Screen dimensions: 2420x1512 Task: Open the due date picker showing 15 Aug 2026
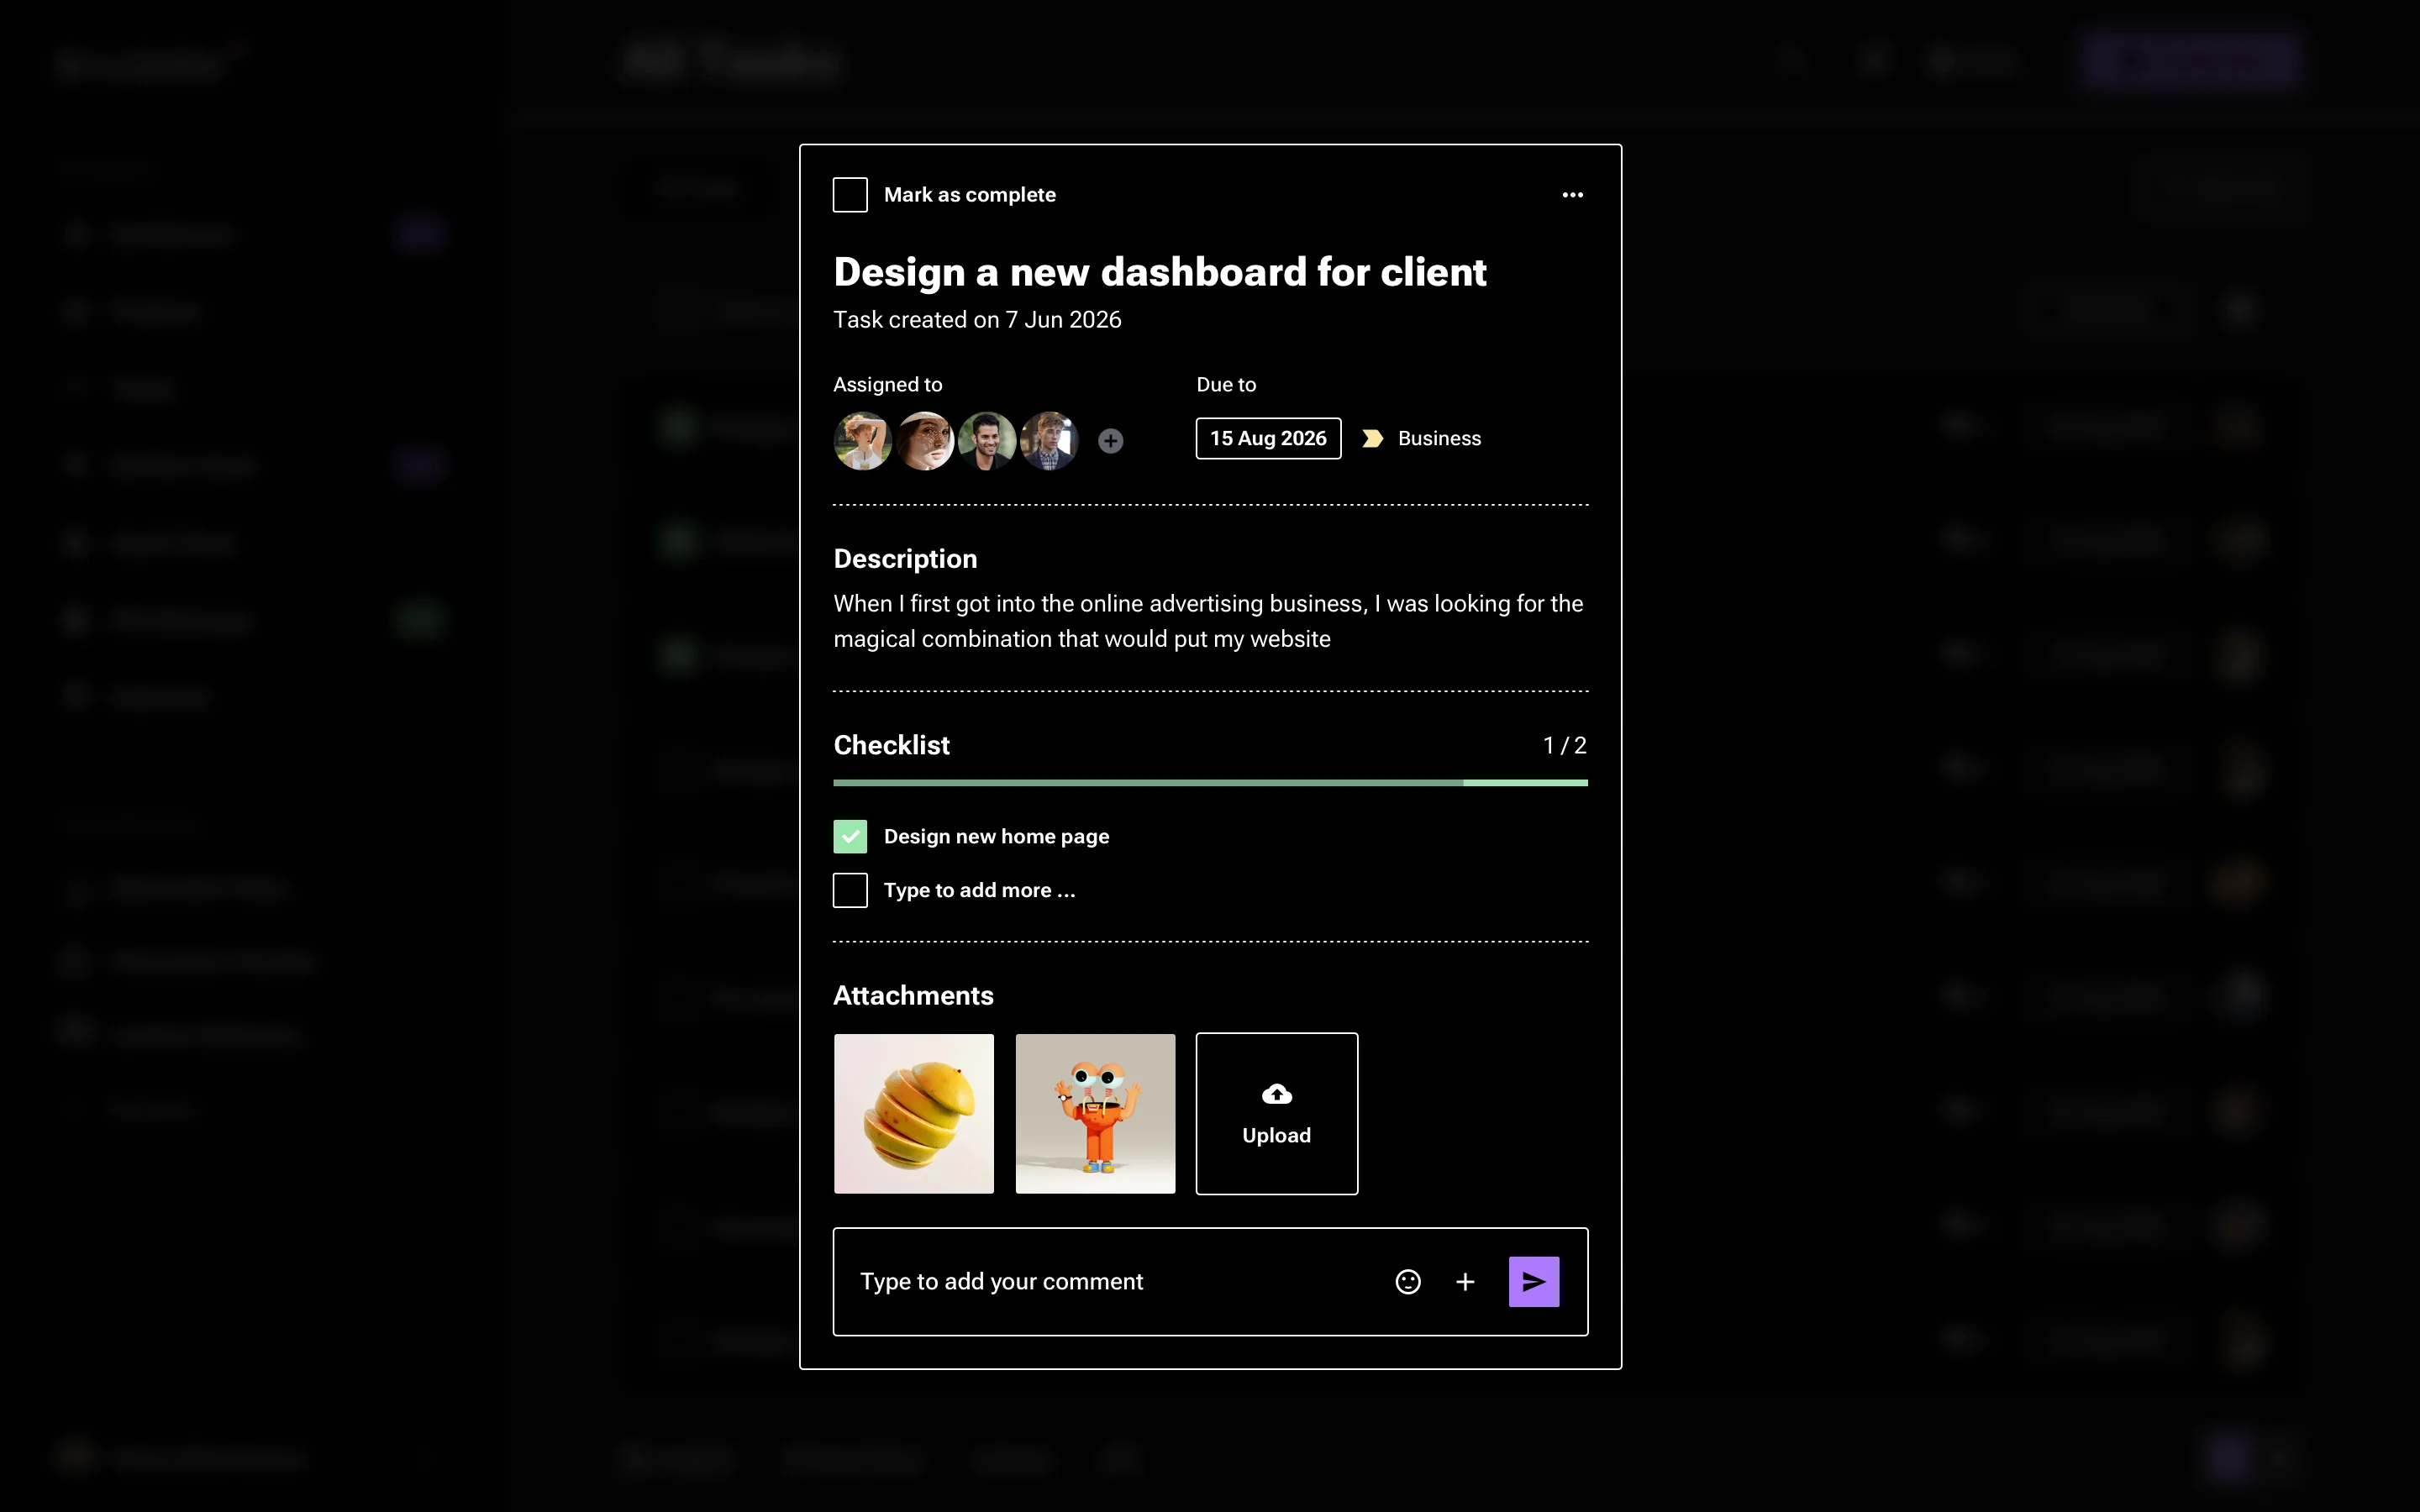tap(1267, 438)
